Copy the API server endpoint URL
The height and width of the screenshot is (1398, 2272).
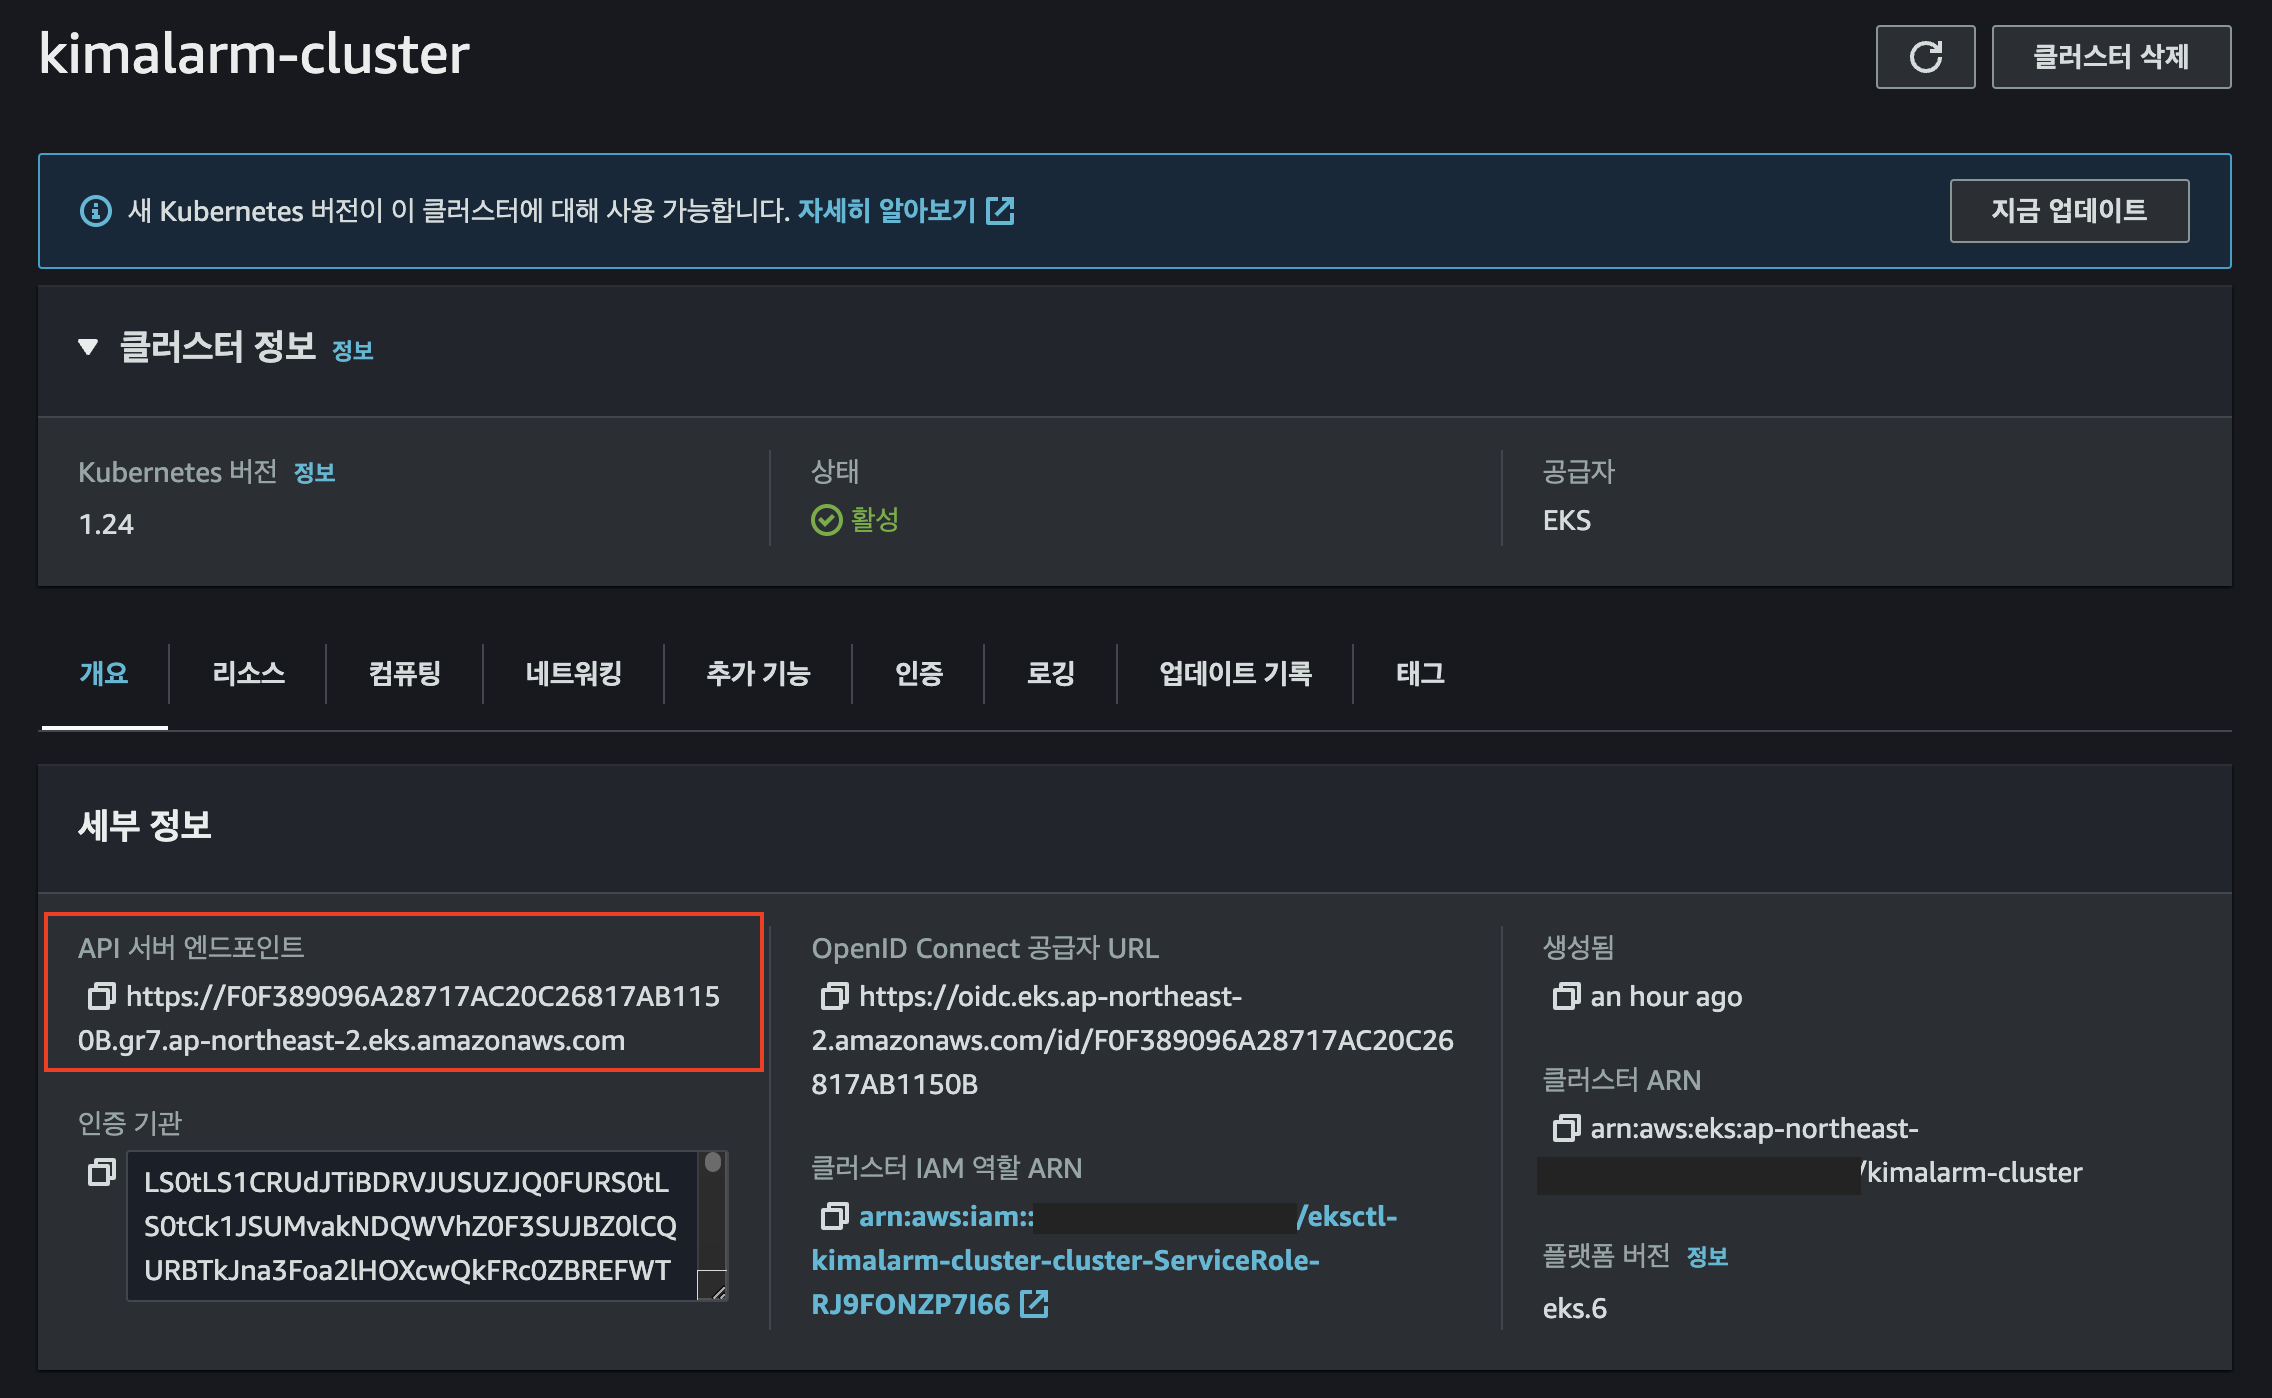(x=101, y=996)
